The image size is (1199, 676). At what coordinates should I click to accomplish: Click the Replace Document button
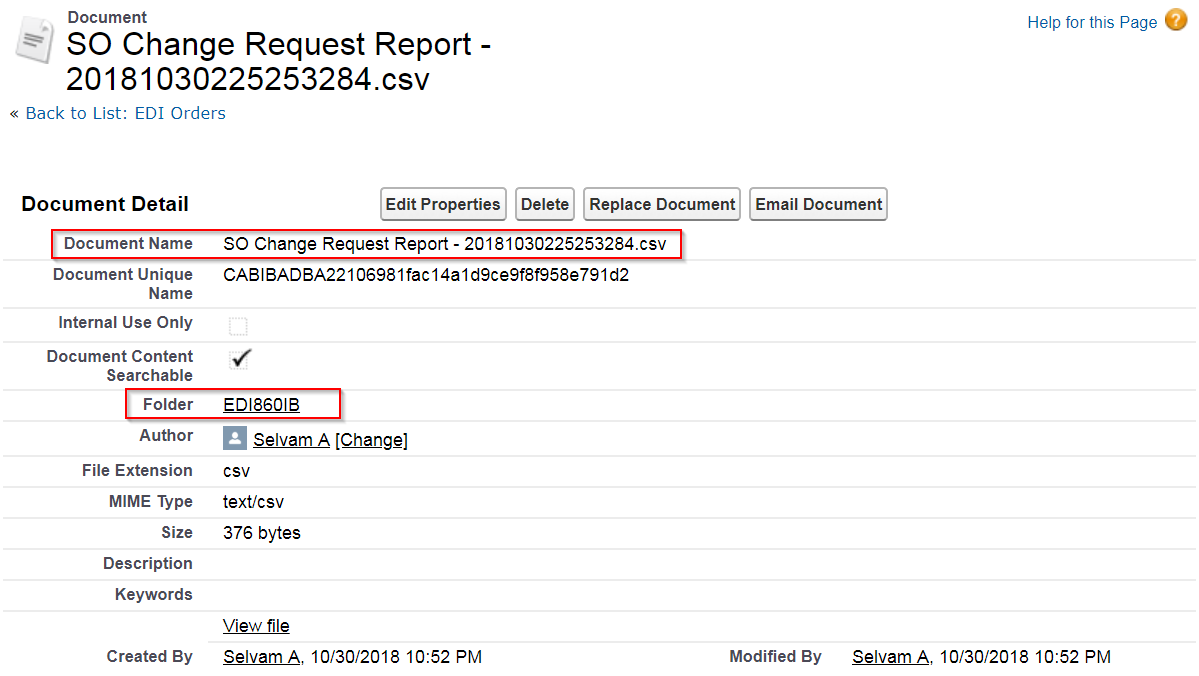tap(662, 204)
